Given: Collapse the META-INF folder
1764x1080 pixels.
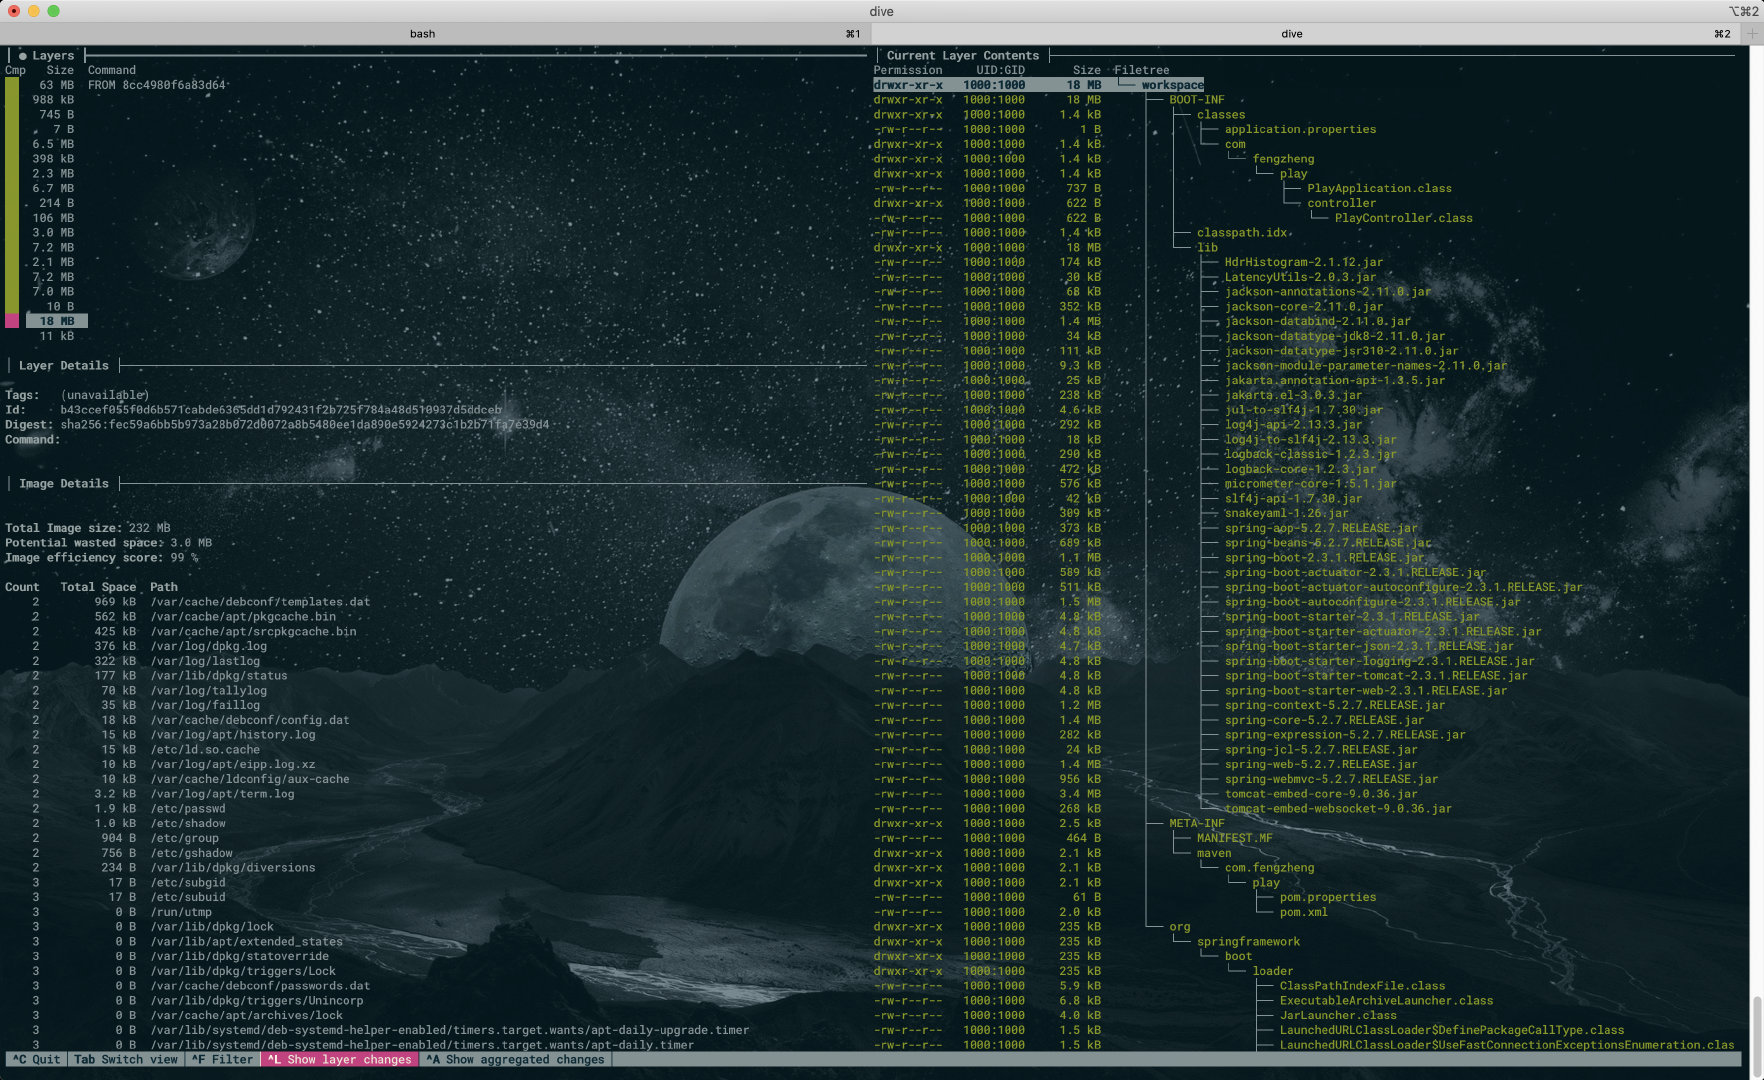Looking at the screenshot, I should pos(1197,824).
